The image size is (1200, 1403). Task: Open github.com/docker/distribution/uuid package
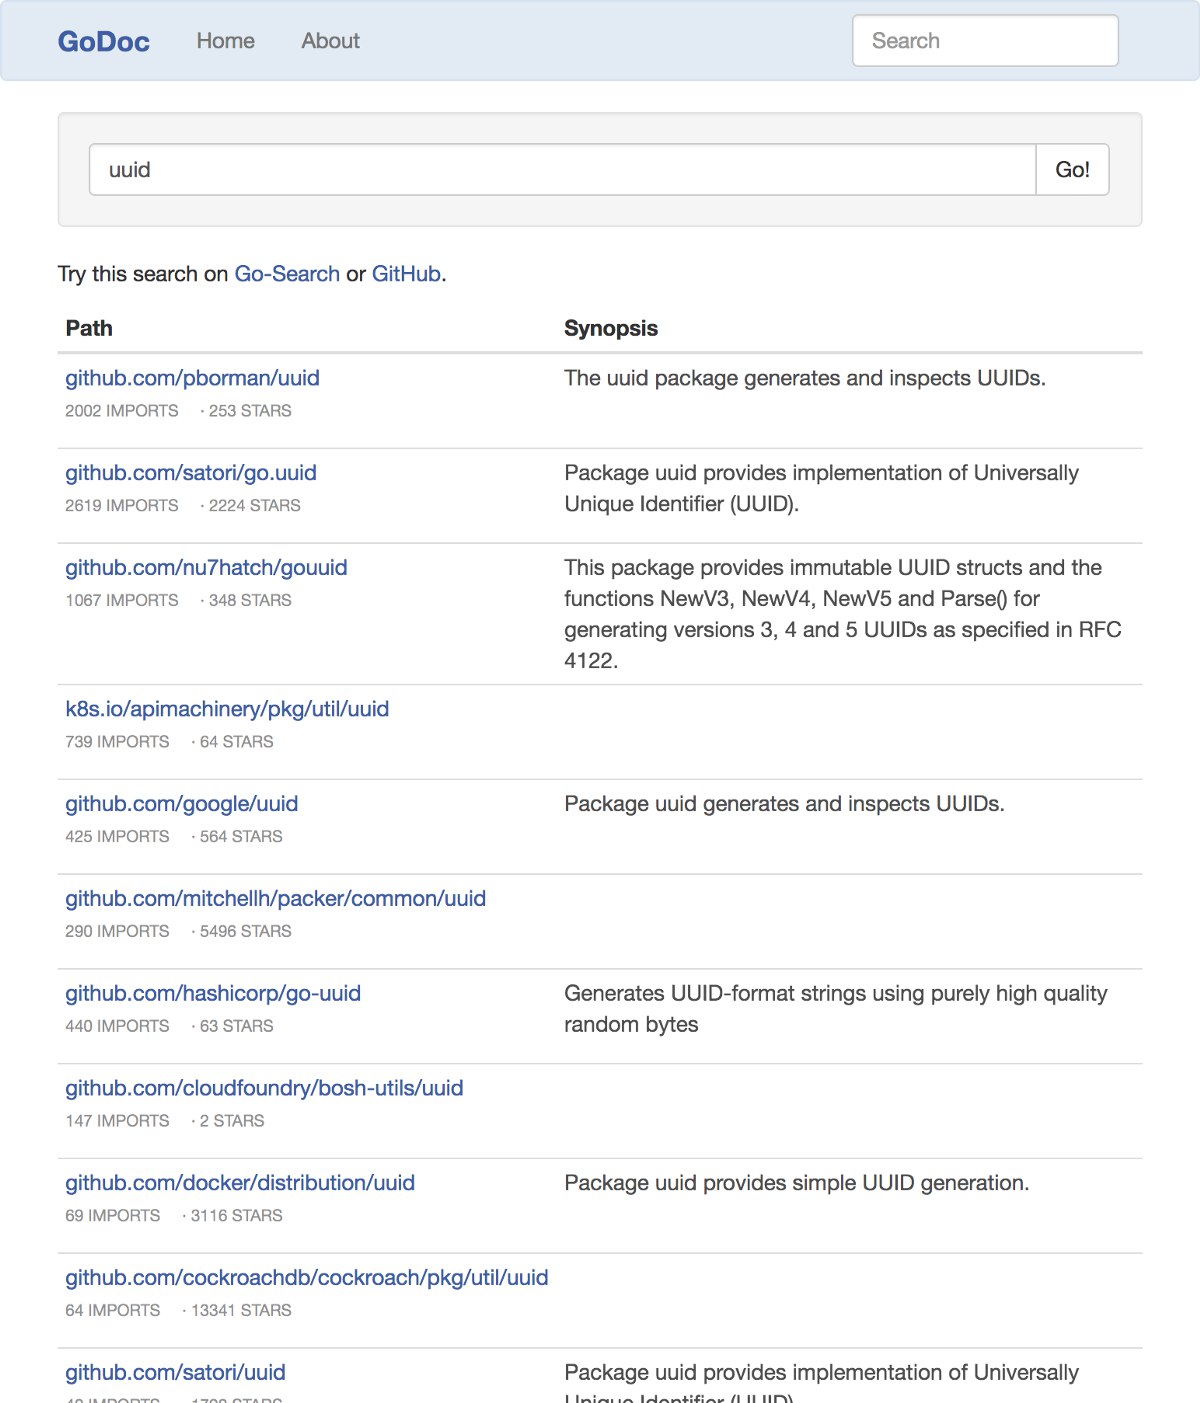coord(240,1183)
